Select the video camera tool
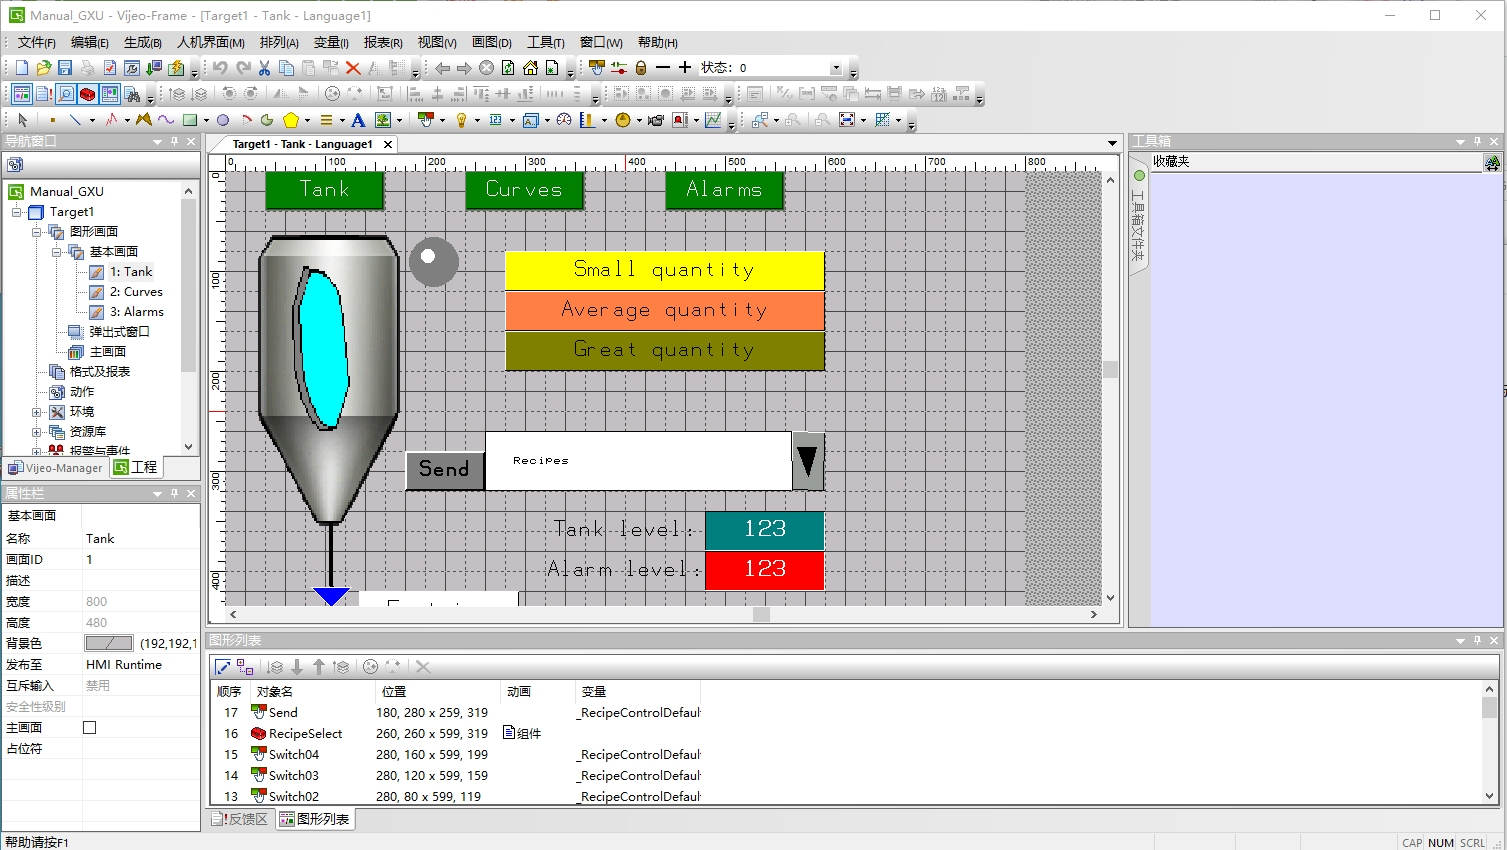Viewport: 1507px width, 850px height. click(655, 120)
